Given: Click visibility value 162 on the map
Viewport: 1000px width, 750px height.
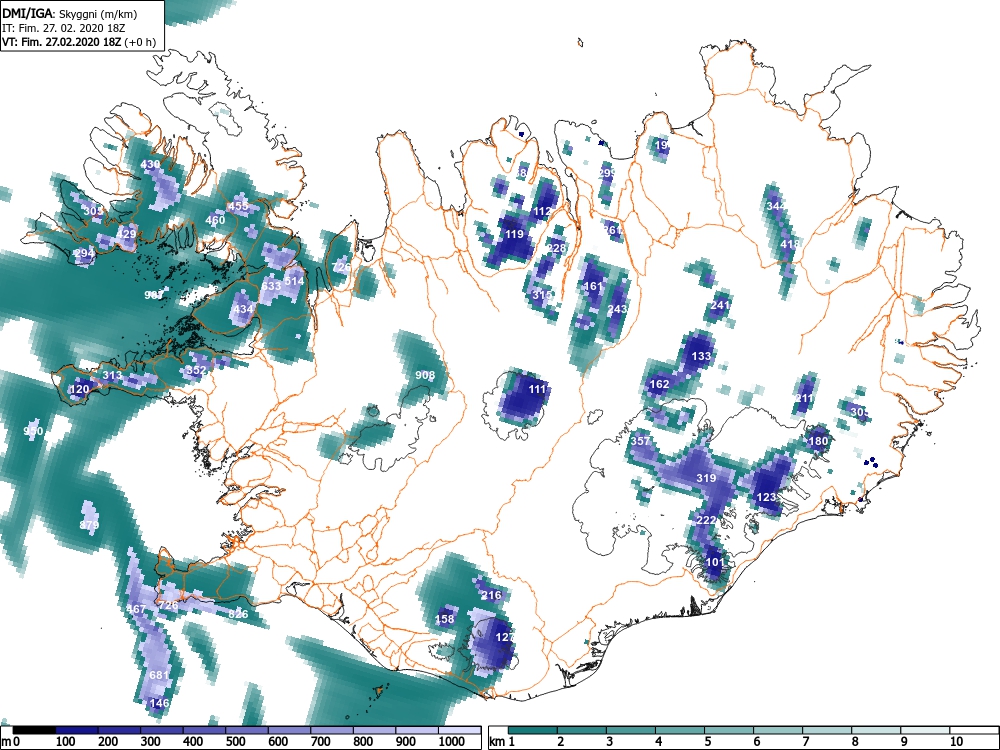Looking at the screenshot, I should point(659,384).
